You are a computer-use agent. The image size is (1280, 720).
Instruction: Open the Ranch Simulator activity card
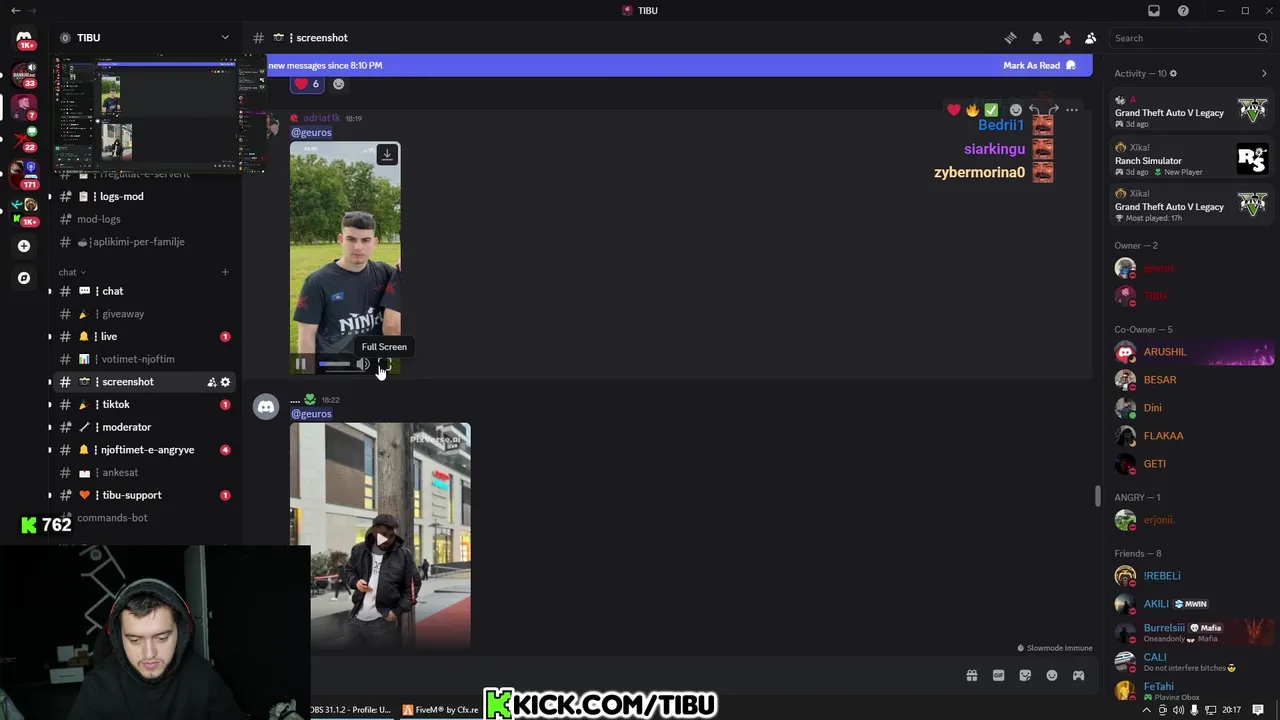(1191, 159)
